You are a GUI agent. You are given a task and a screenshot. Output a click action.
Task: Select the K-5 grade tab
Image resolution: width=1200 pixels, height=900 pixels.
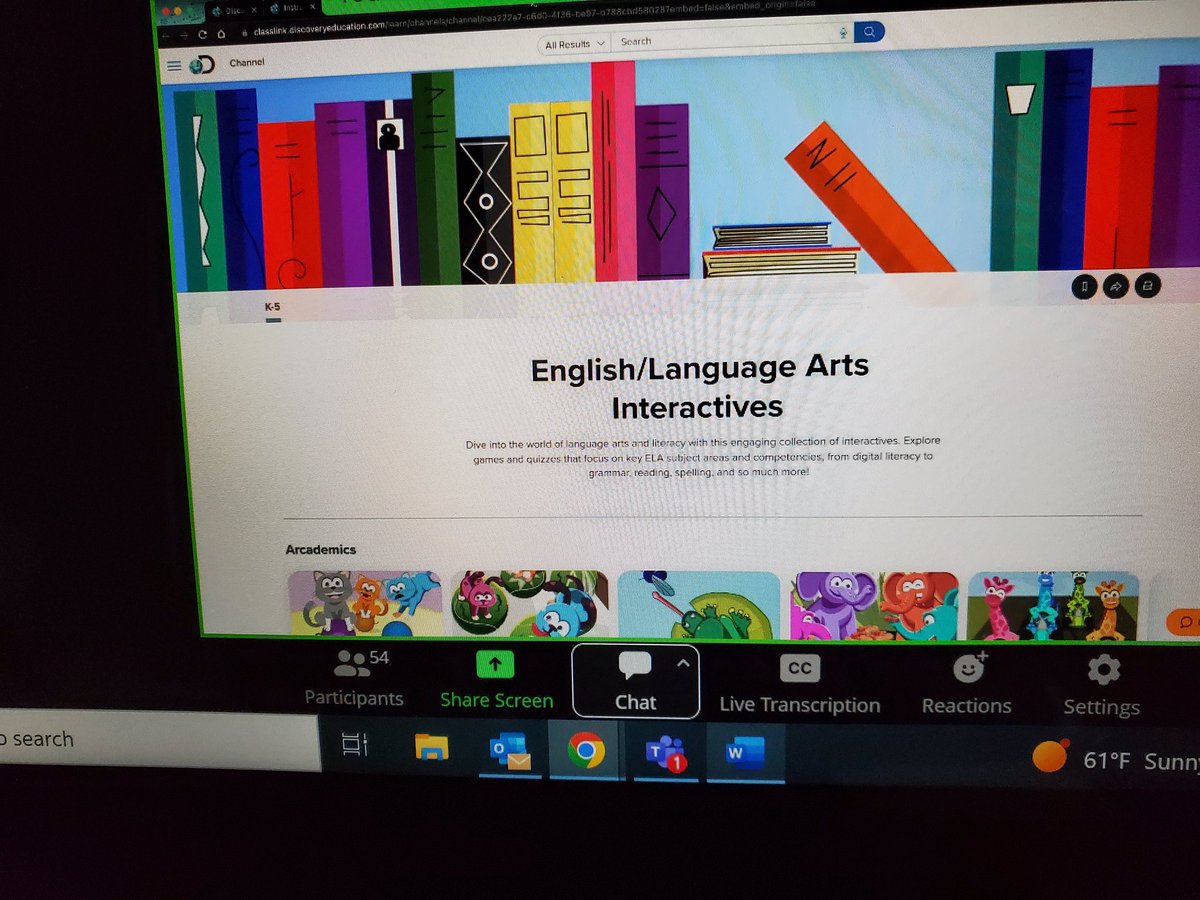pos(273,309)
